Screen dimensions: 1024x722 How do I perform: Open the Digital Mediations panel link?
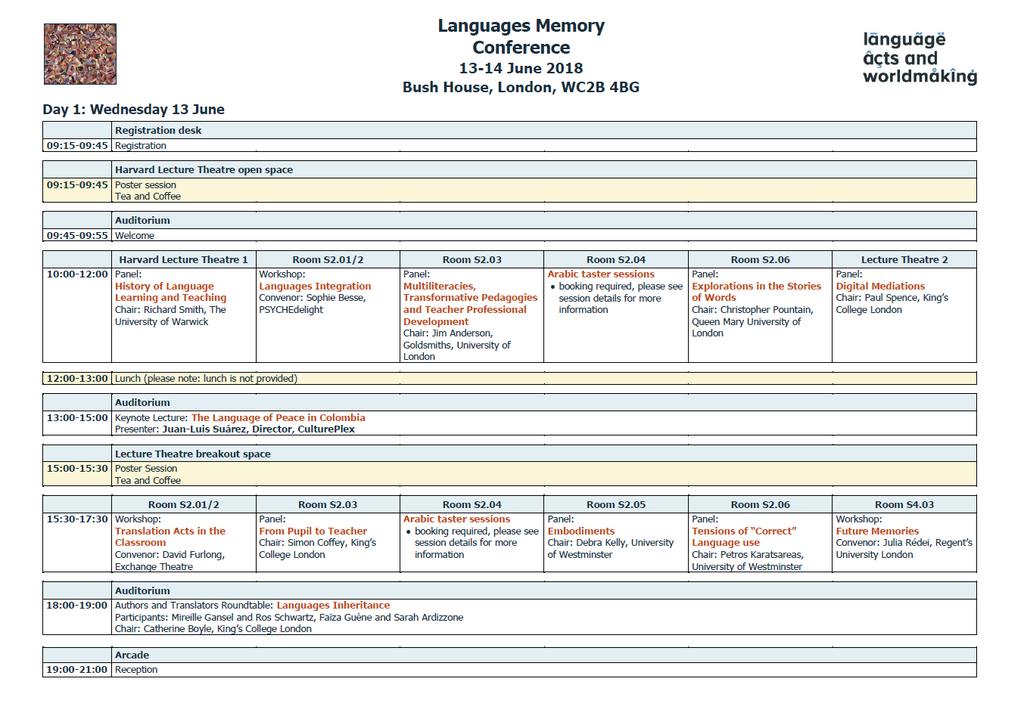tap(880, 286)
